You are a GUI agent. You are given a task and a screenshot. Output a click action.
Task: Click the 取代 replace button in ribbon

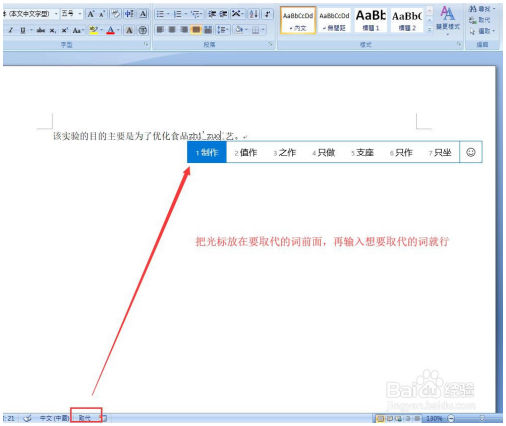(480, 20)
